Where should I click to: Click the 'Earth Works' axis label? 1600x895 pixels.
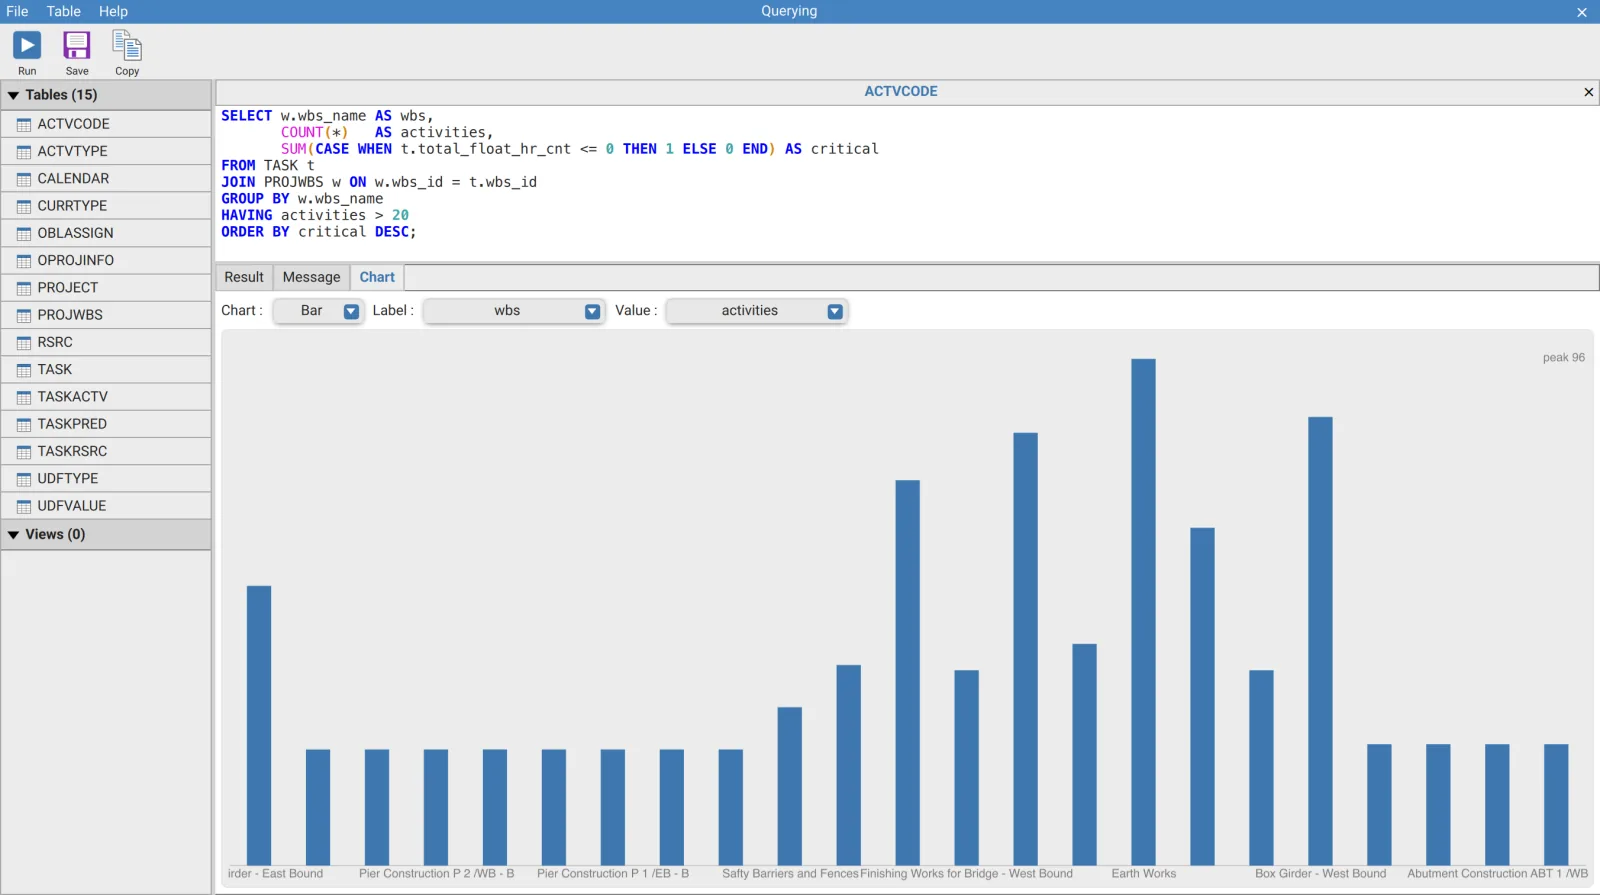1143,874
